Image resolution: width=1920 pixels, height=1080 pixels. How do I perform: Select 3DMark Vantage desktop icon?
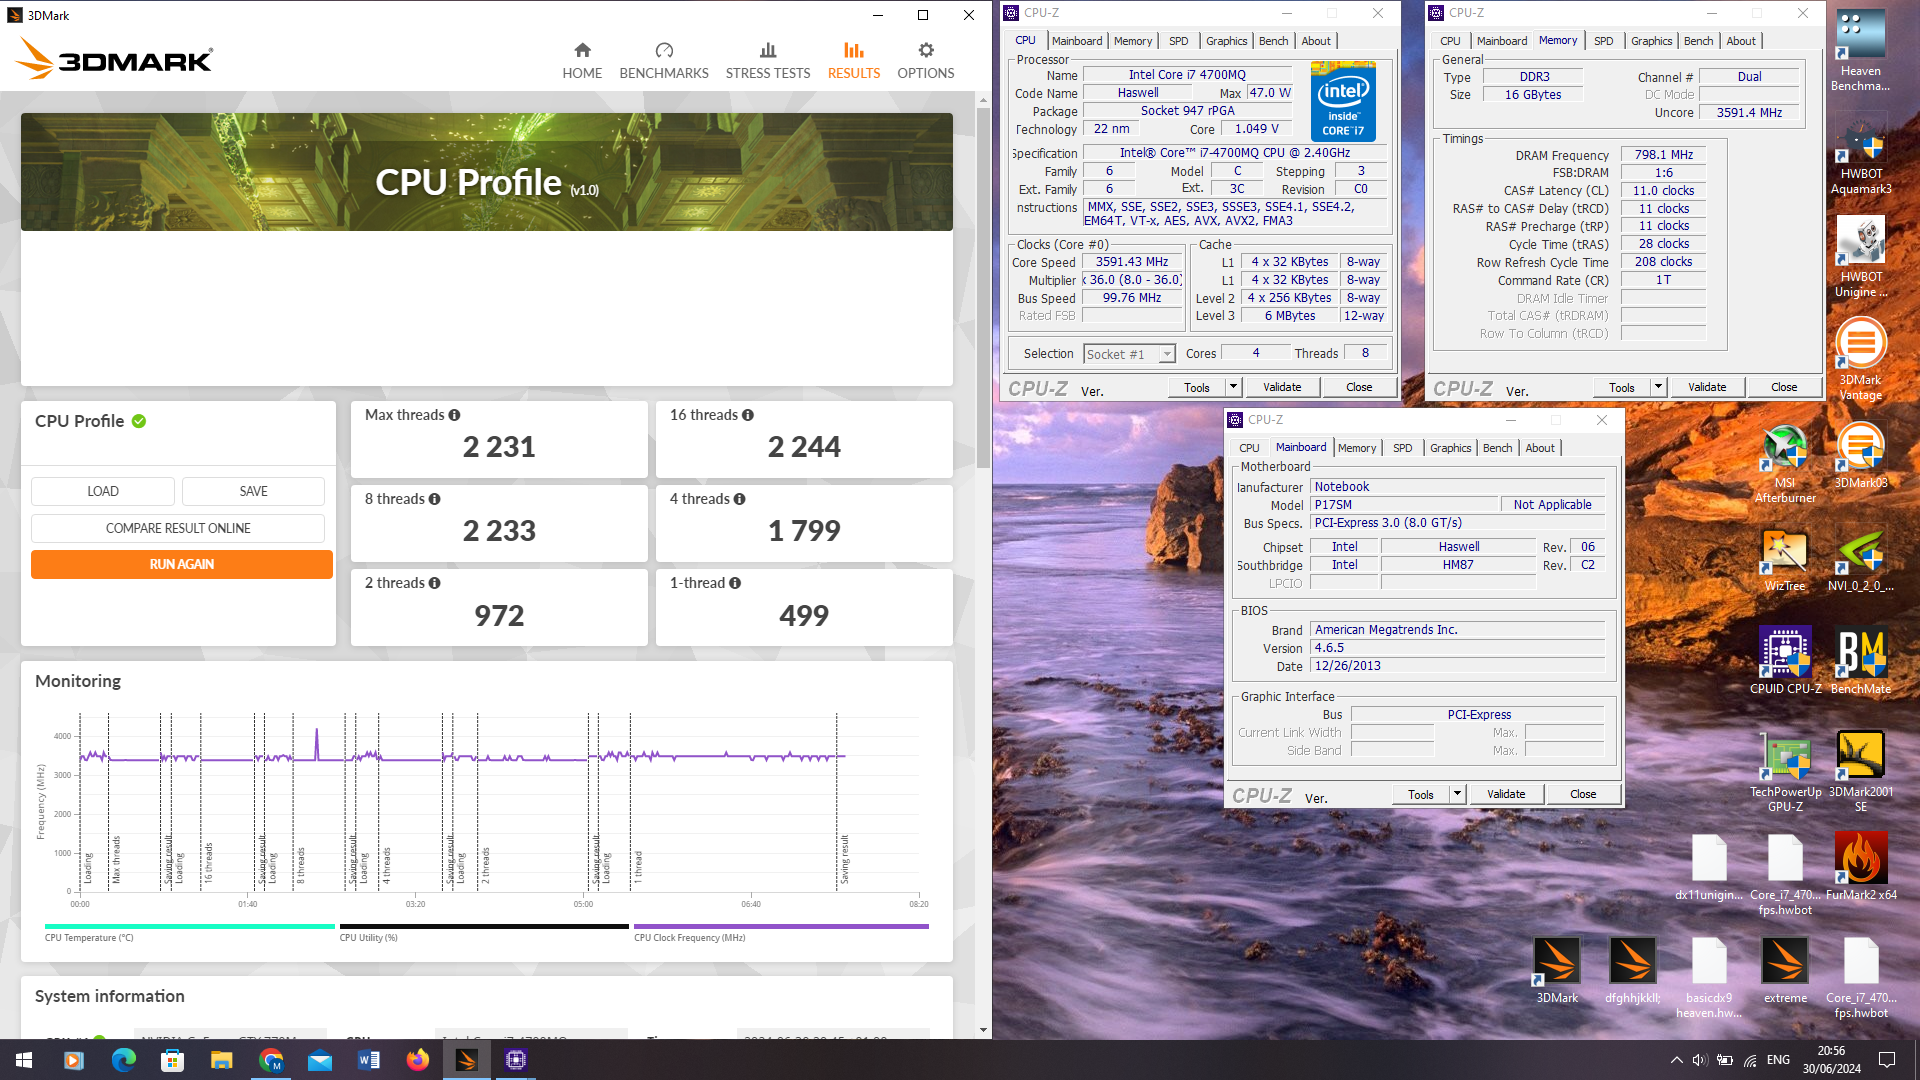(1861, 360)
